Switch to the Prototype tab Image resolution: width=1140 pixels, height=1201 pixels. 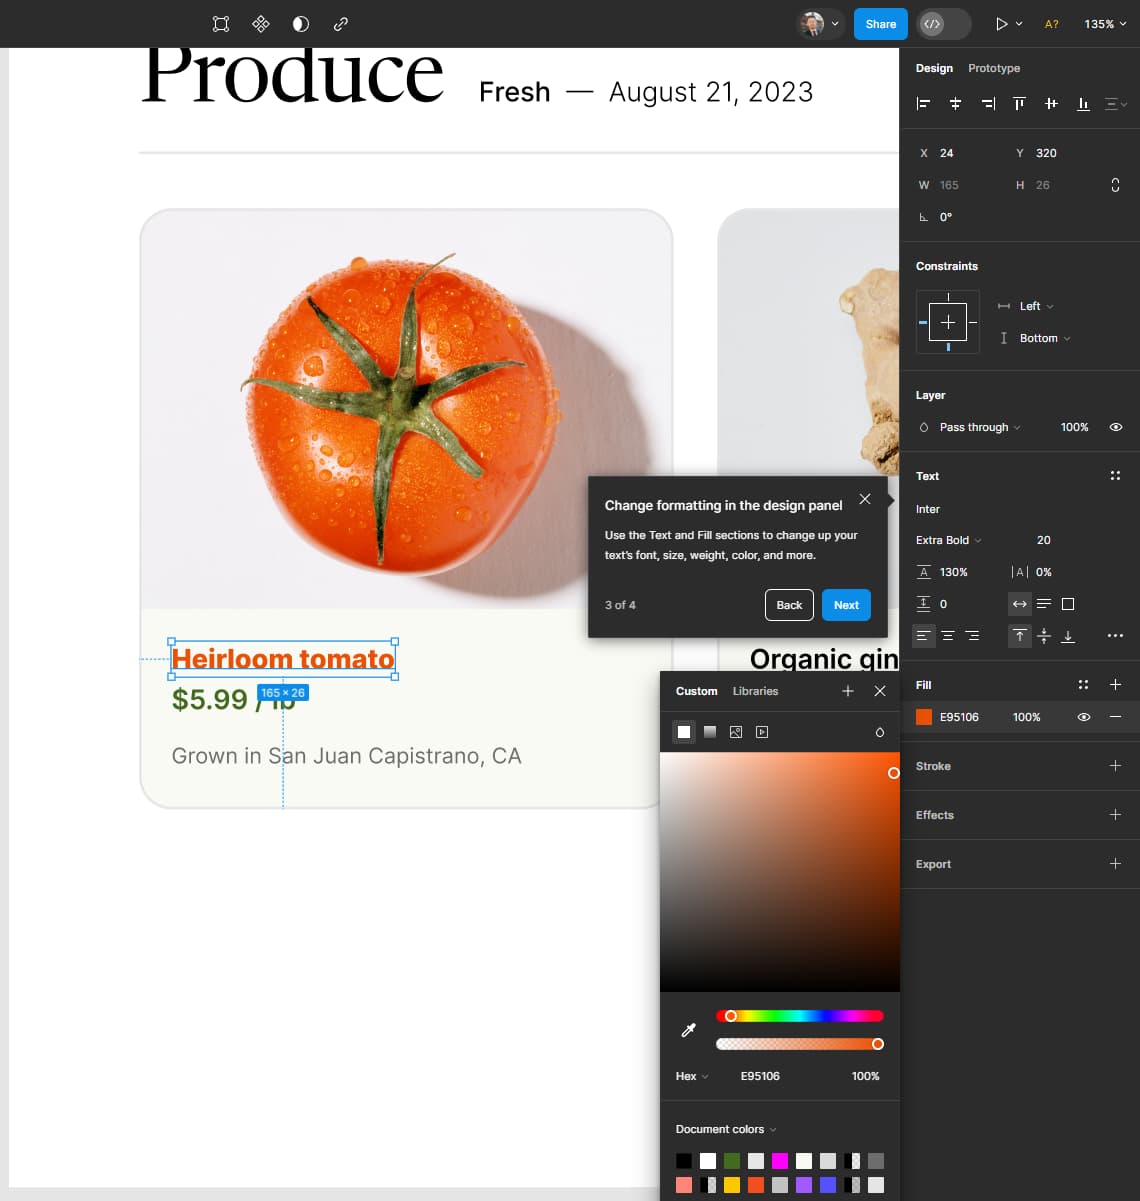[x=994, y=68]
